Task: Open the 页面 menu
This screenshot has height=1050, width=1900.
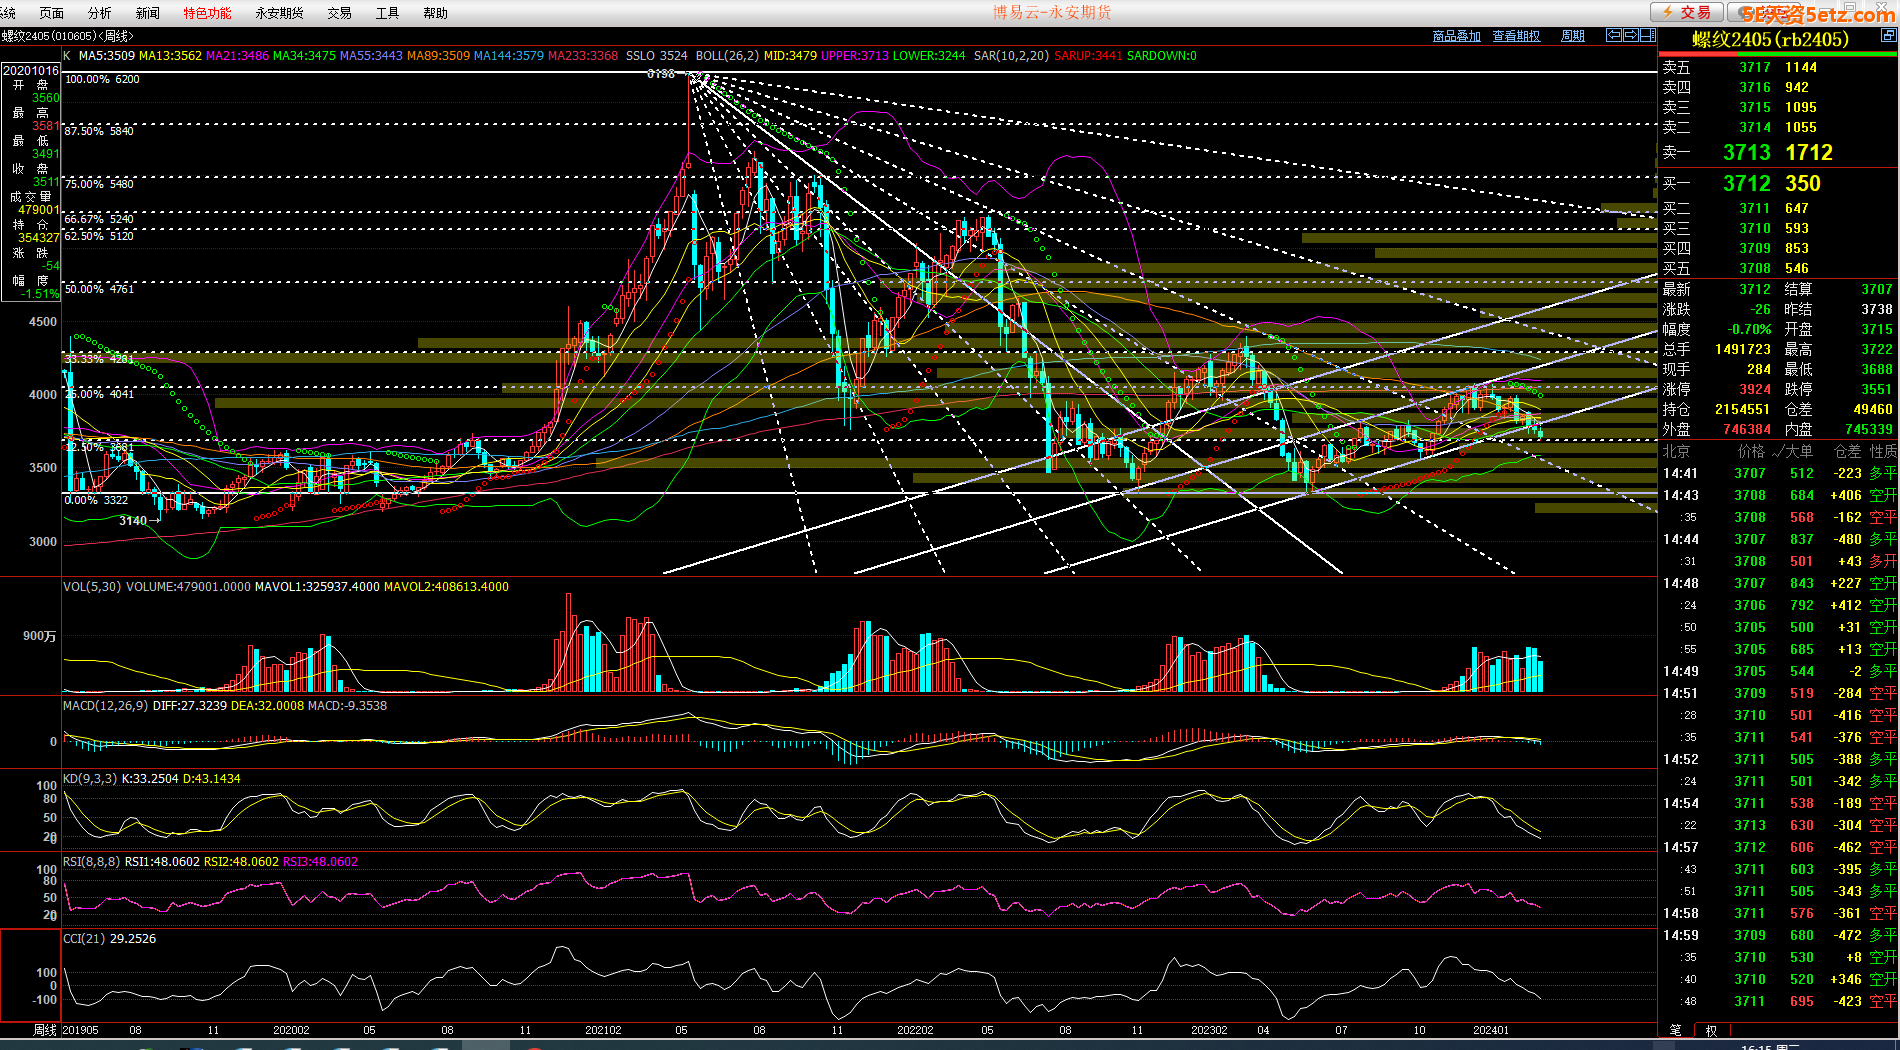Action: click(51, 13)
